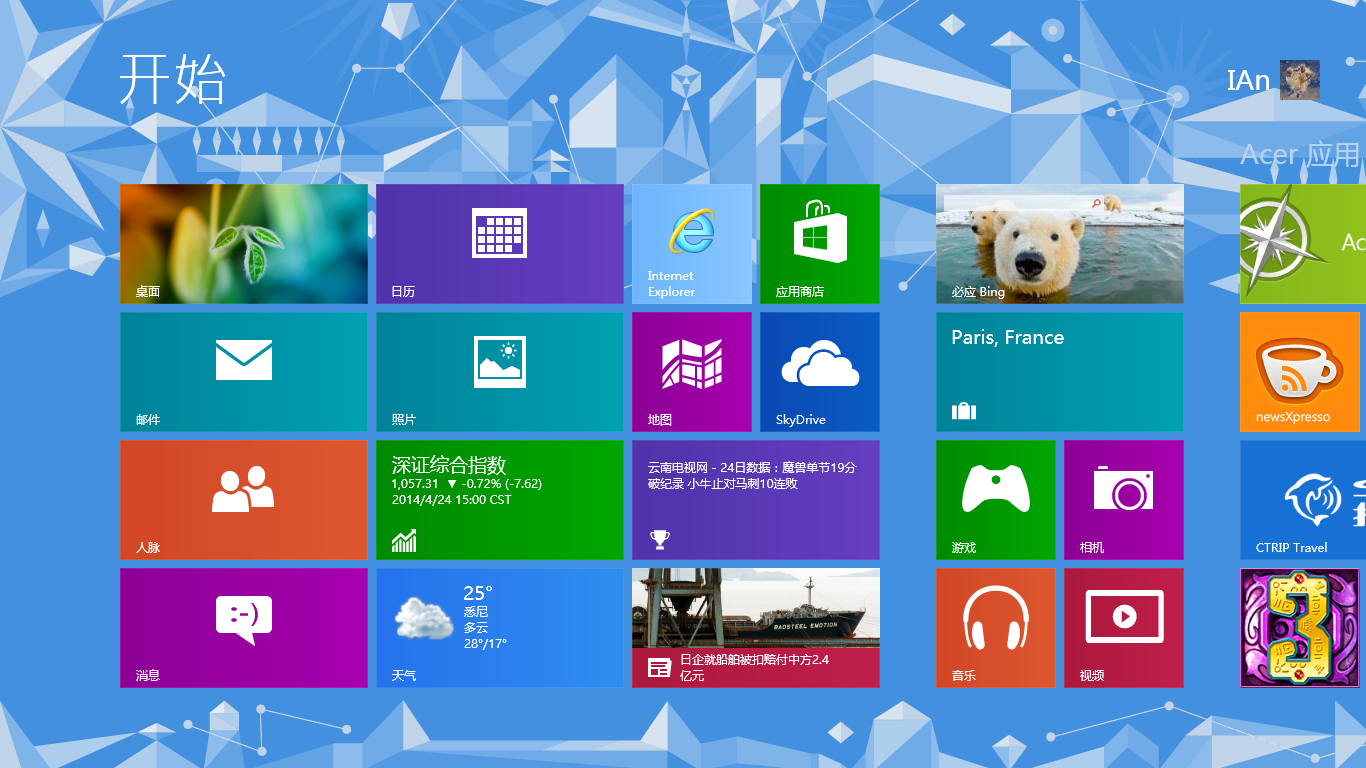Open the newsXpresso tile

[1300, 372]
